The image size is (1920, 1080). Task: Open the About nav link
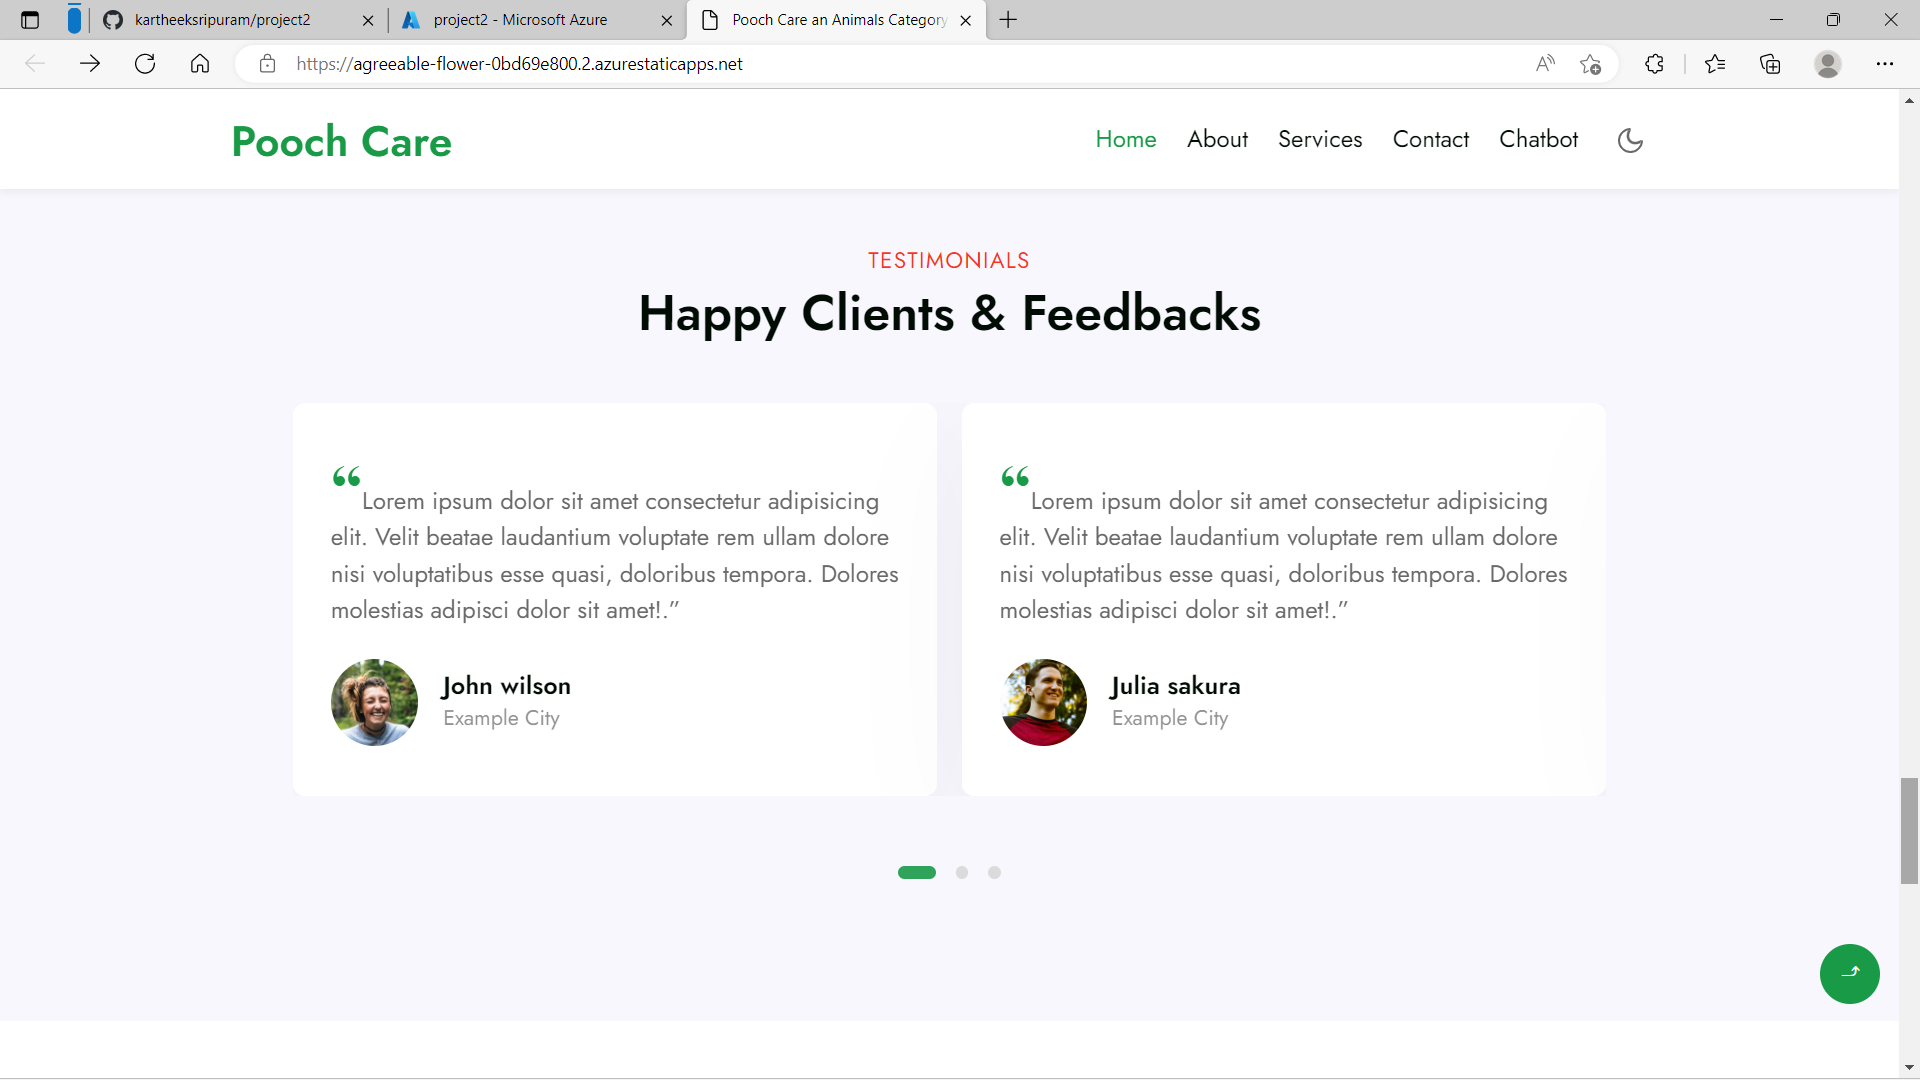(x=1217, y=140)
